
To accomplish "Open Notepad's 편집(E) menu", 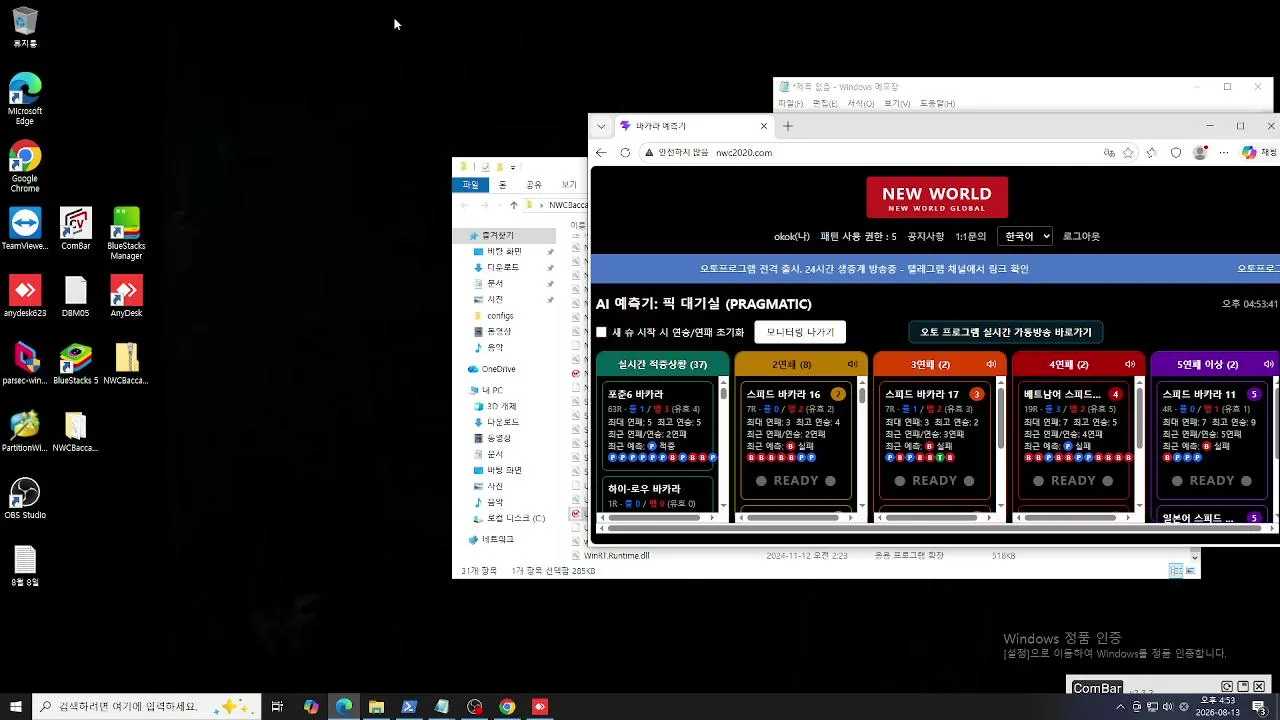I will tap(825, 104).
